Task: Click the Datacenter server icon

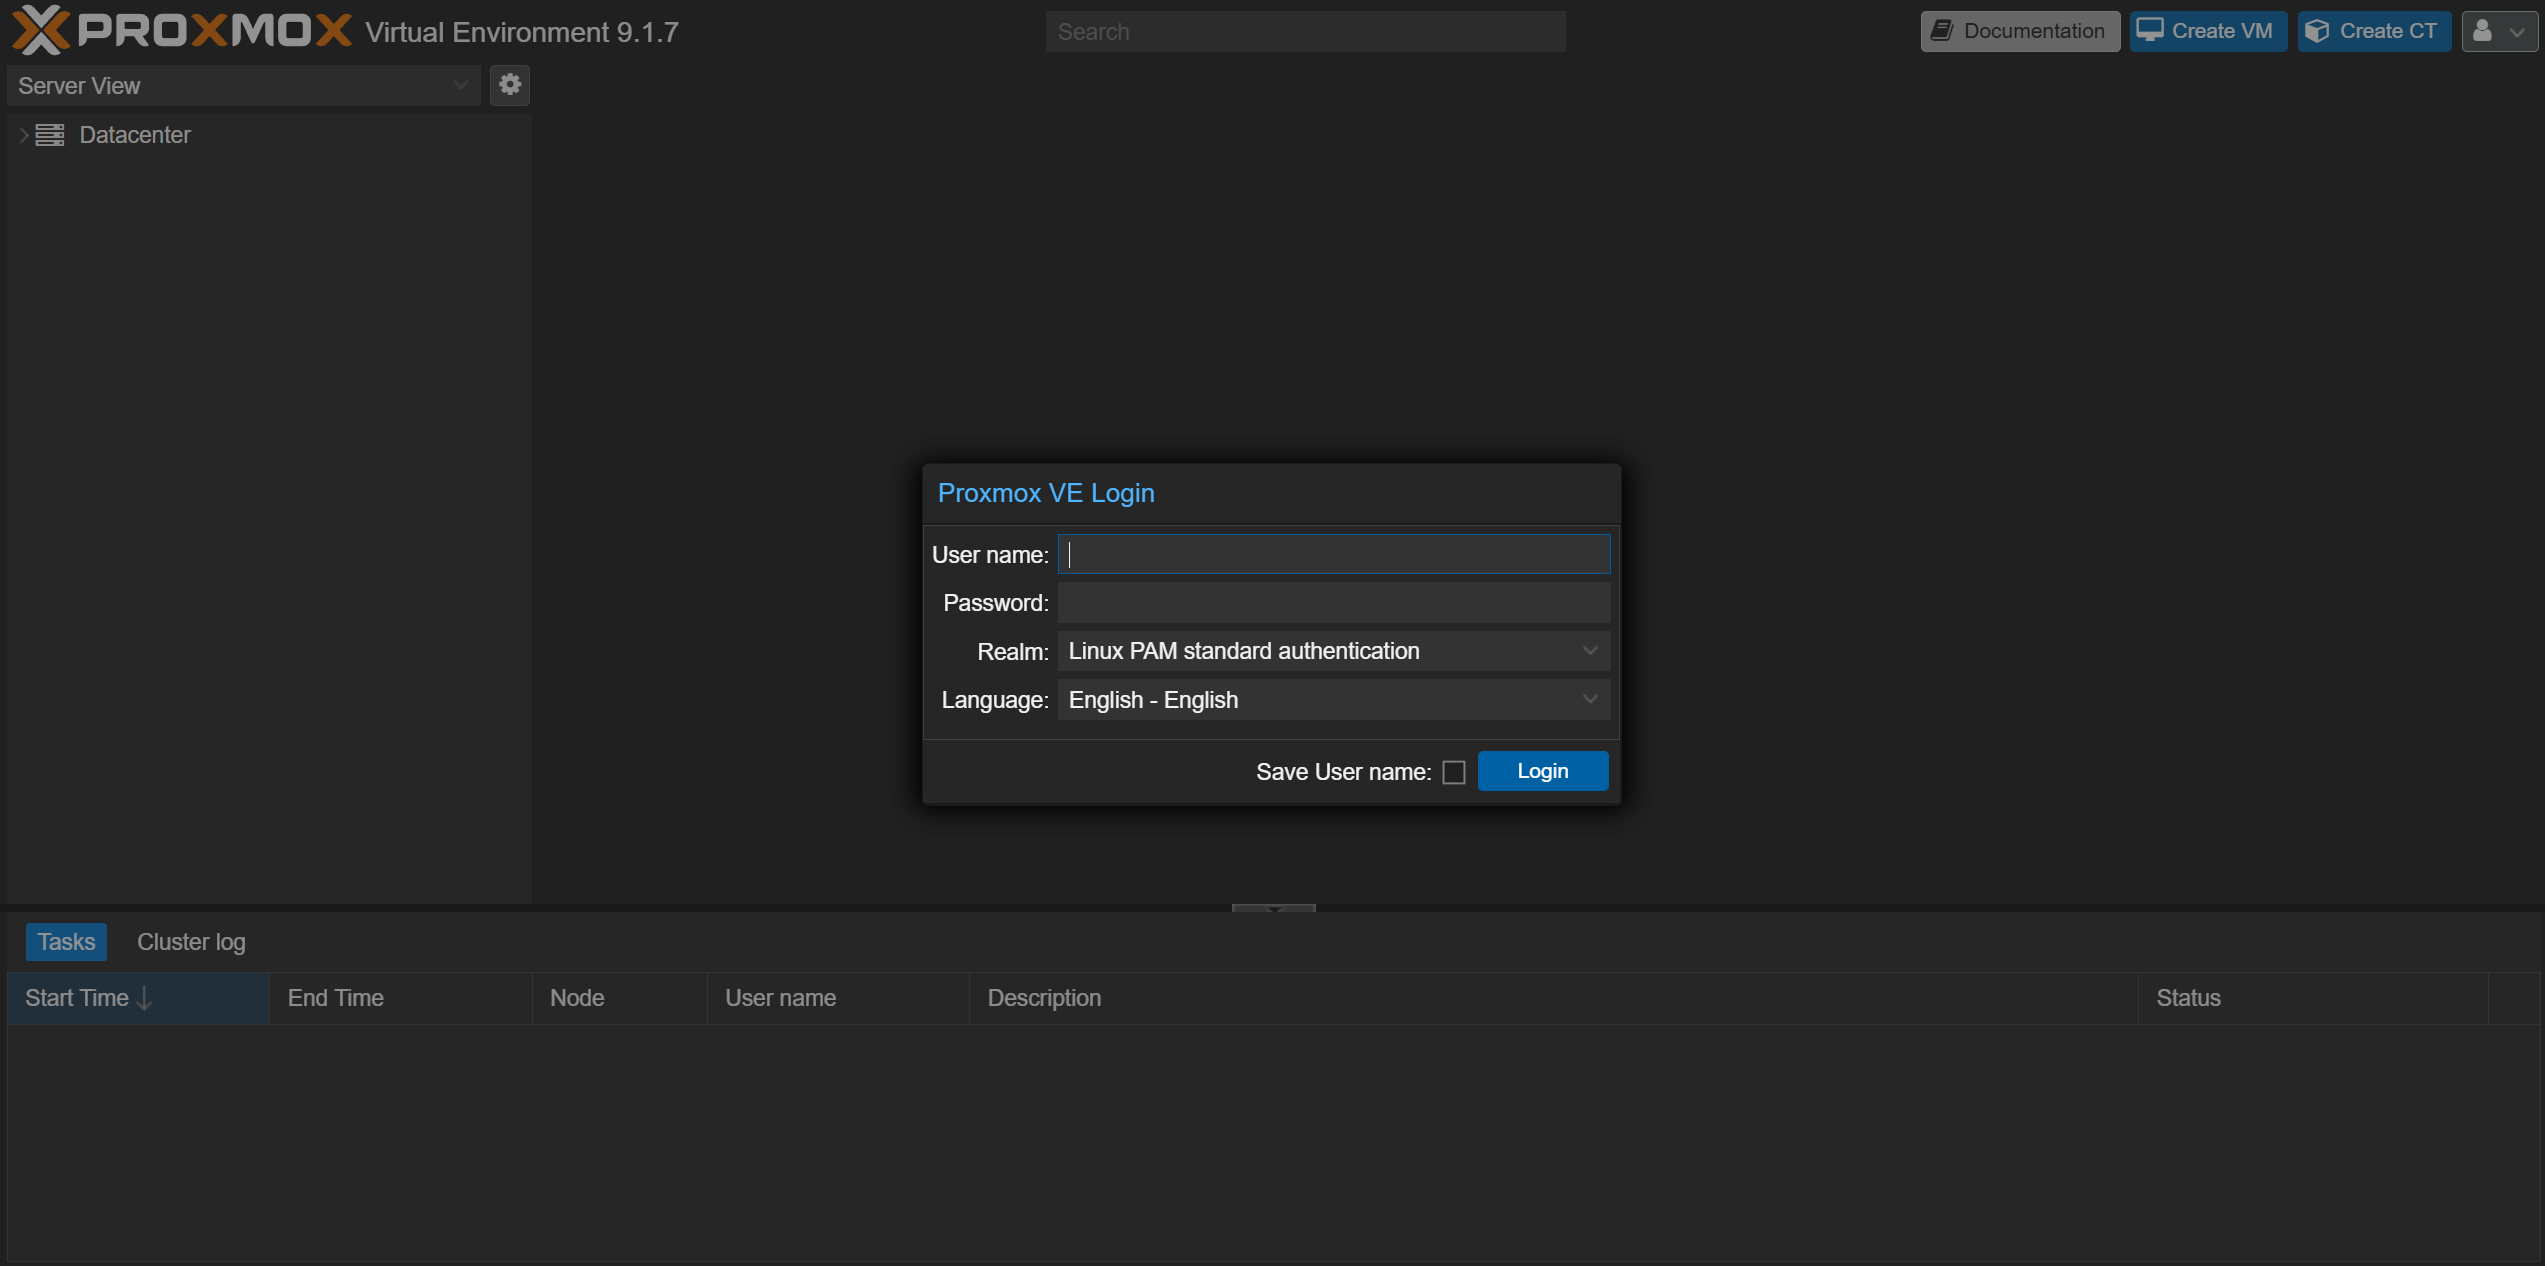Action: point(50,135)
